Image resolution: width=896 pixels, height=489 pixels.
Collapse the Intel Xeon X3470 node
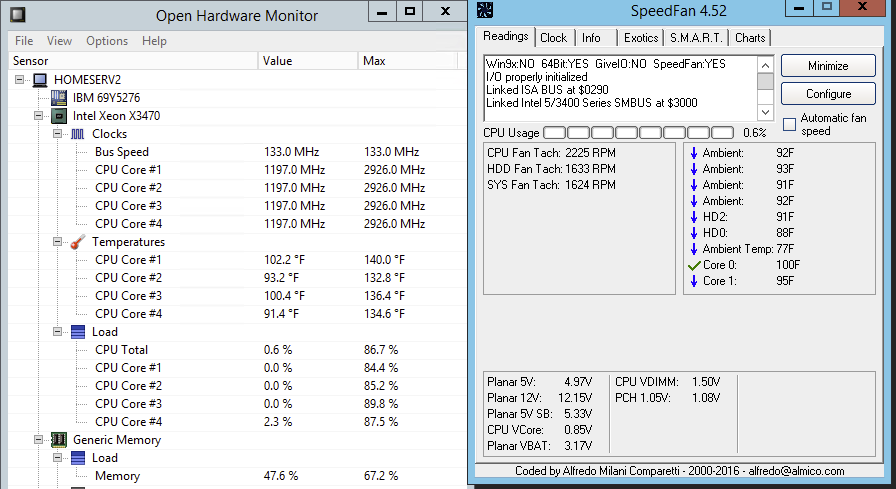click(38, 116)
